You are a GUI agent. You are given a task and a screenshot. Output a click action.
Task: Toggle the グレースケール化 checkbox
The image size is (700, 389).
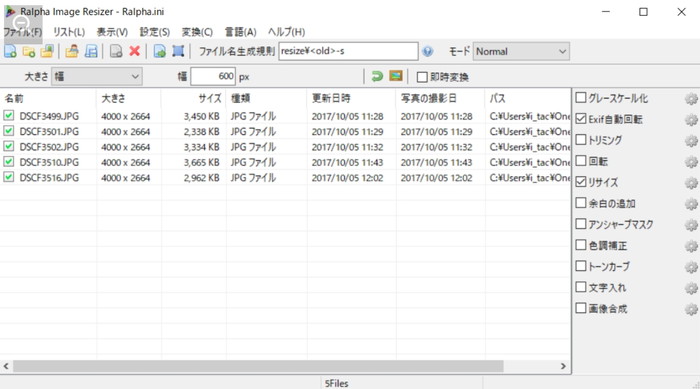581,98
